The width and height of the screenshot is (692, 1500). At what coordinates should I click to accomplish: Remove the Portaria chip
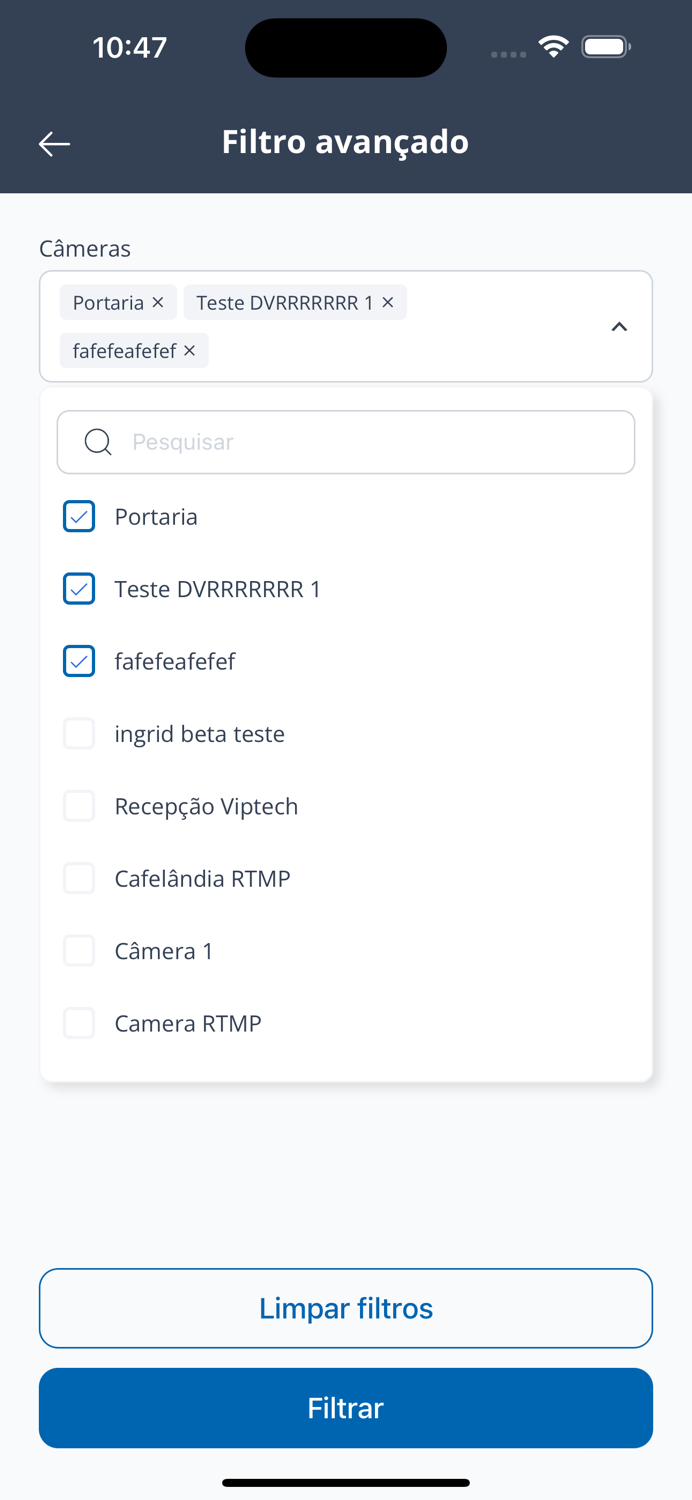158,303
